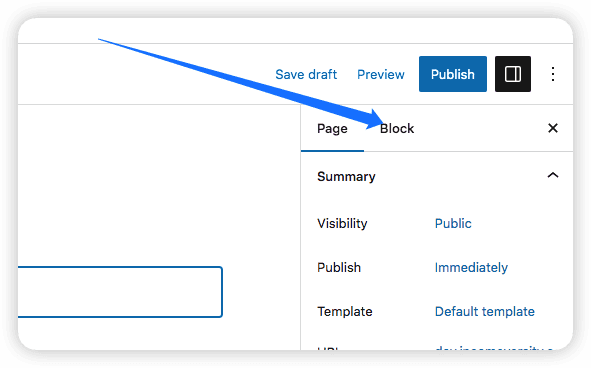Click the Publish button
This screenshot has height=368, width=591.
pyautogui.click(x=453, y=74)
